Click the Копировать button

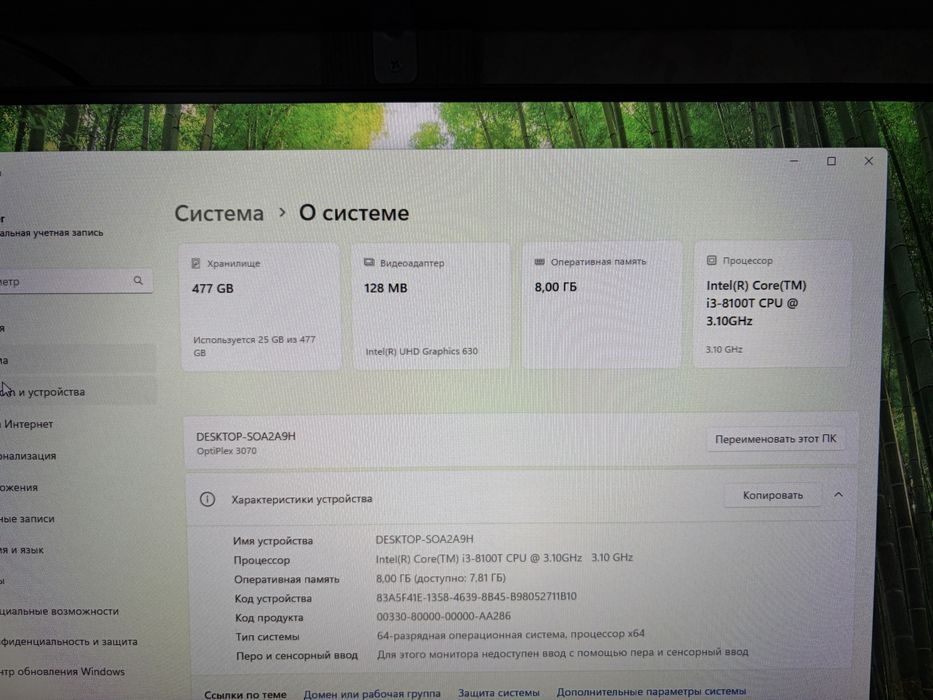tap(772, 495)
